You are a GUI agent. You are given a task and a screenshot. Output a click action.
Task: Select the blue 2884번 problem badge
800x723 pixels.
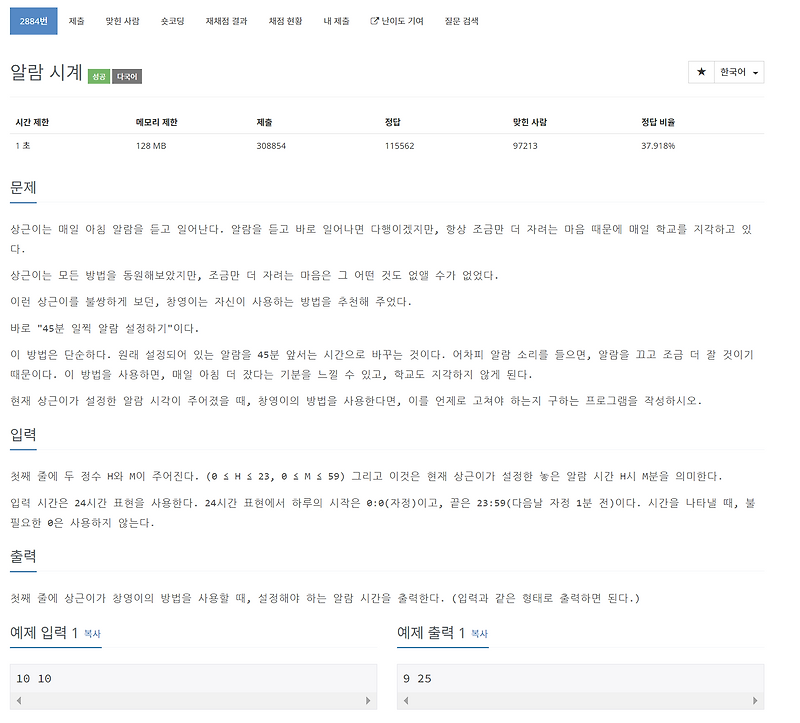click(x=34, y=20)
